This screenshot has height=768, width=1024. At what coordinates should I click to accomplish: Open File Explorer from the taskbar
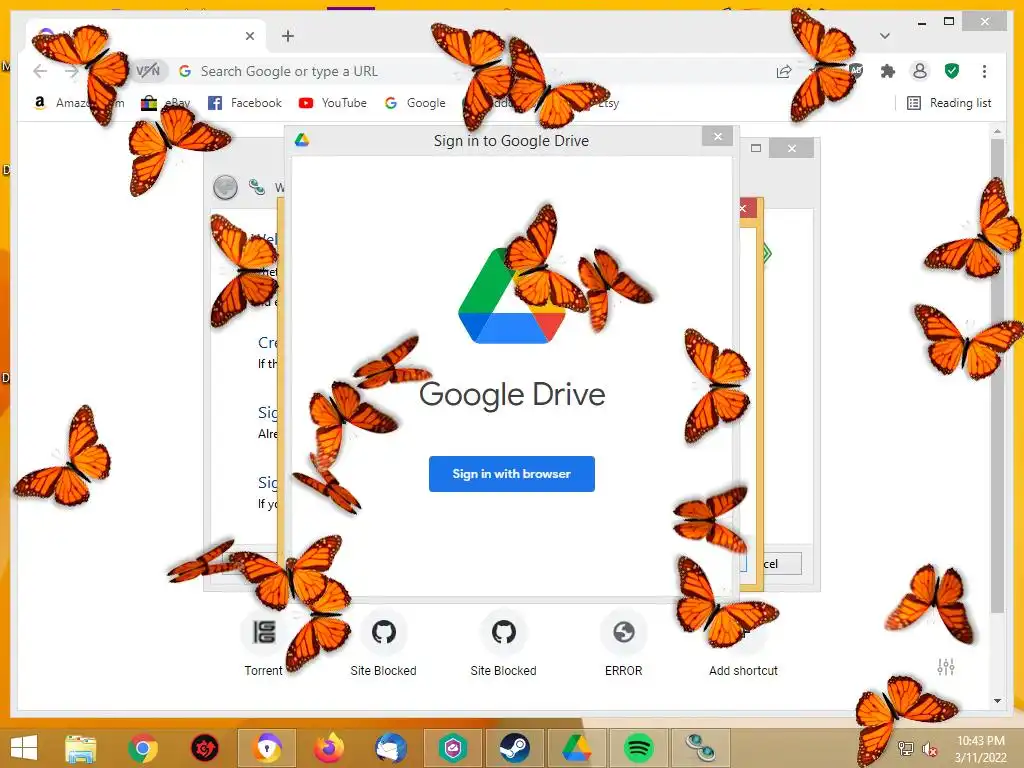tap(80, 748)
